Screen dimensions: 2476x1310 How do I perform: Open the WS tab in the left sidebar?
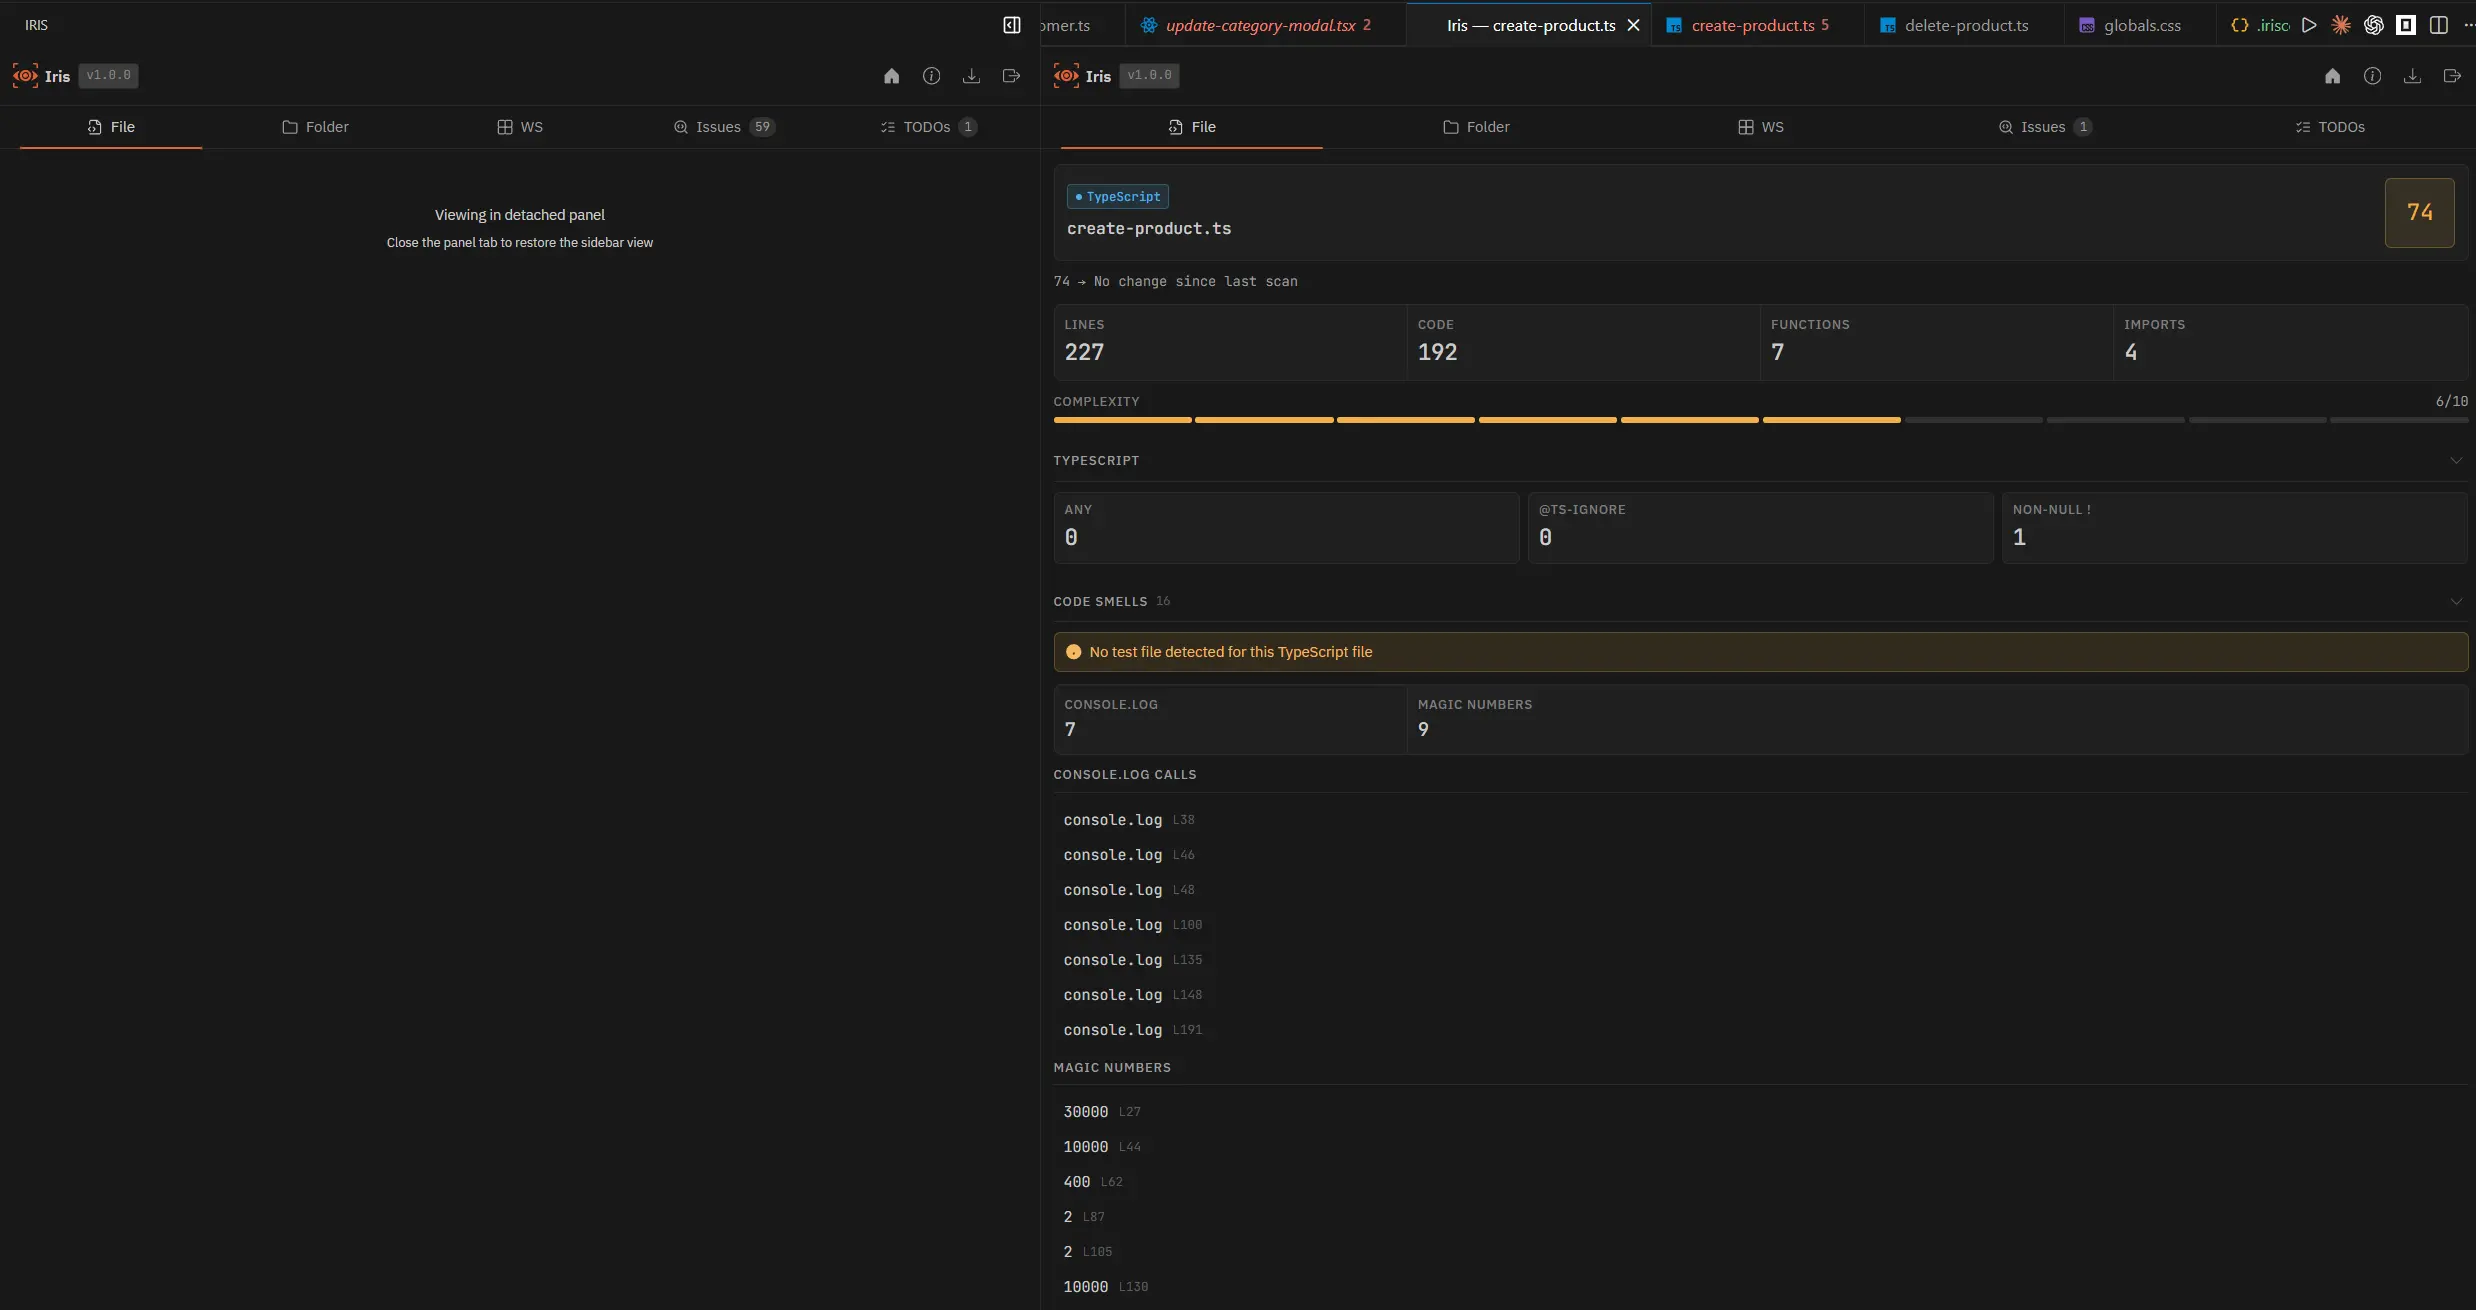[x=520, y=127]
